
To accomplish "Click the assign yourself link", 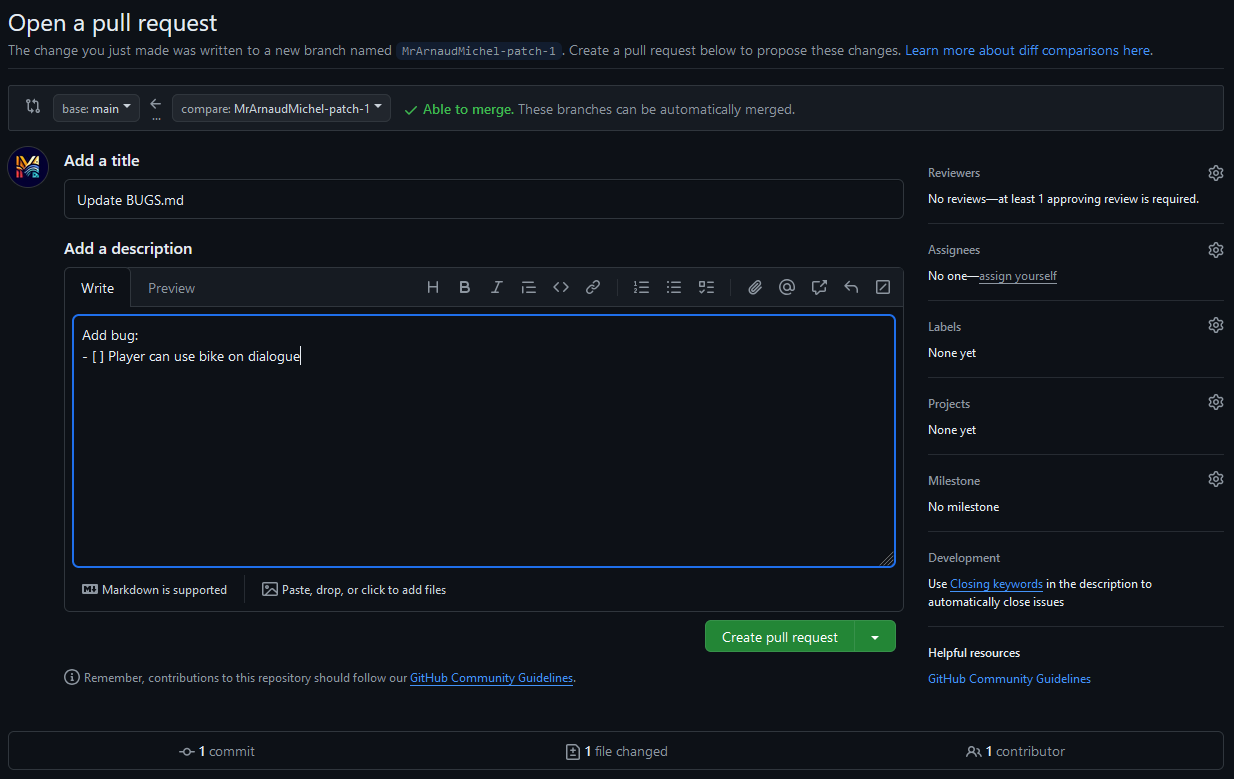I will point(1017,276).
